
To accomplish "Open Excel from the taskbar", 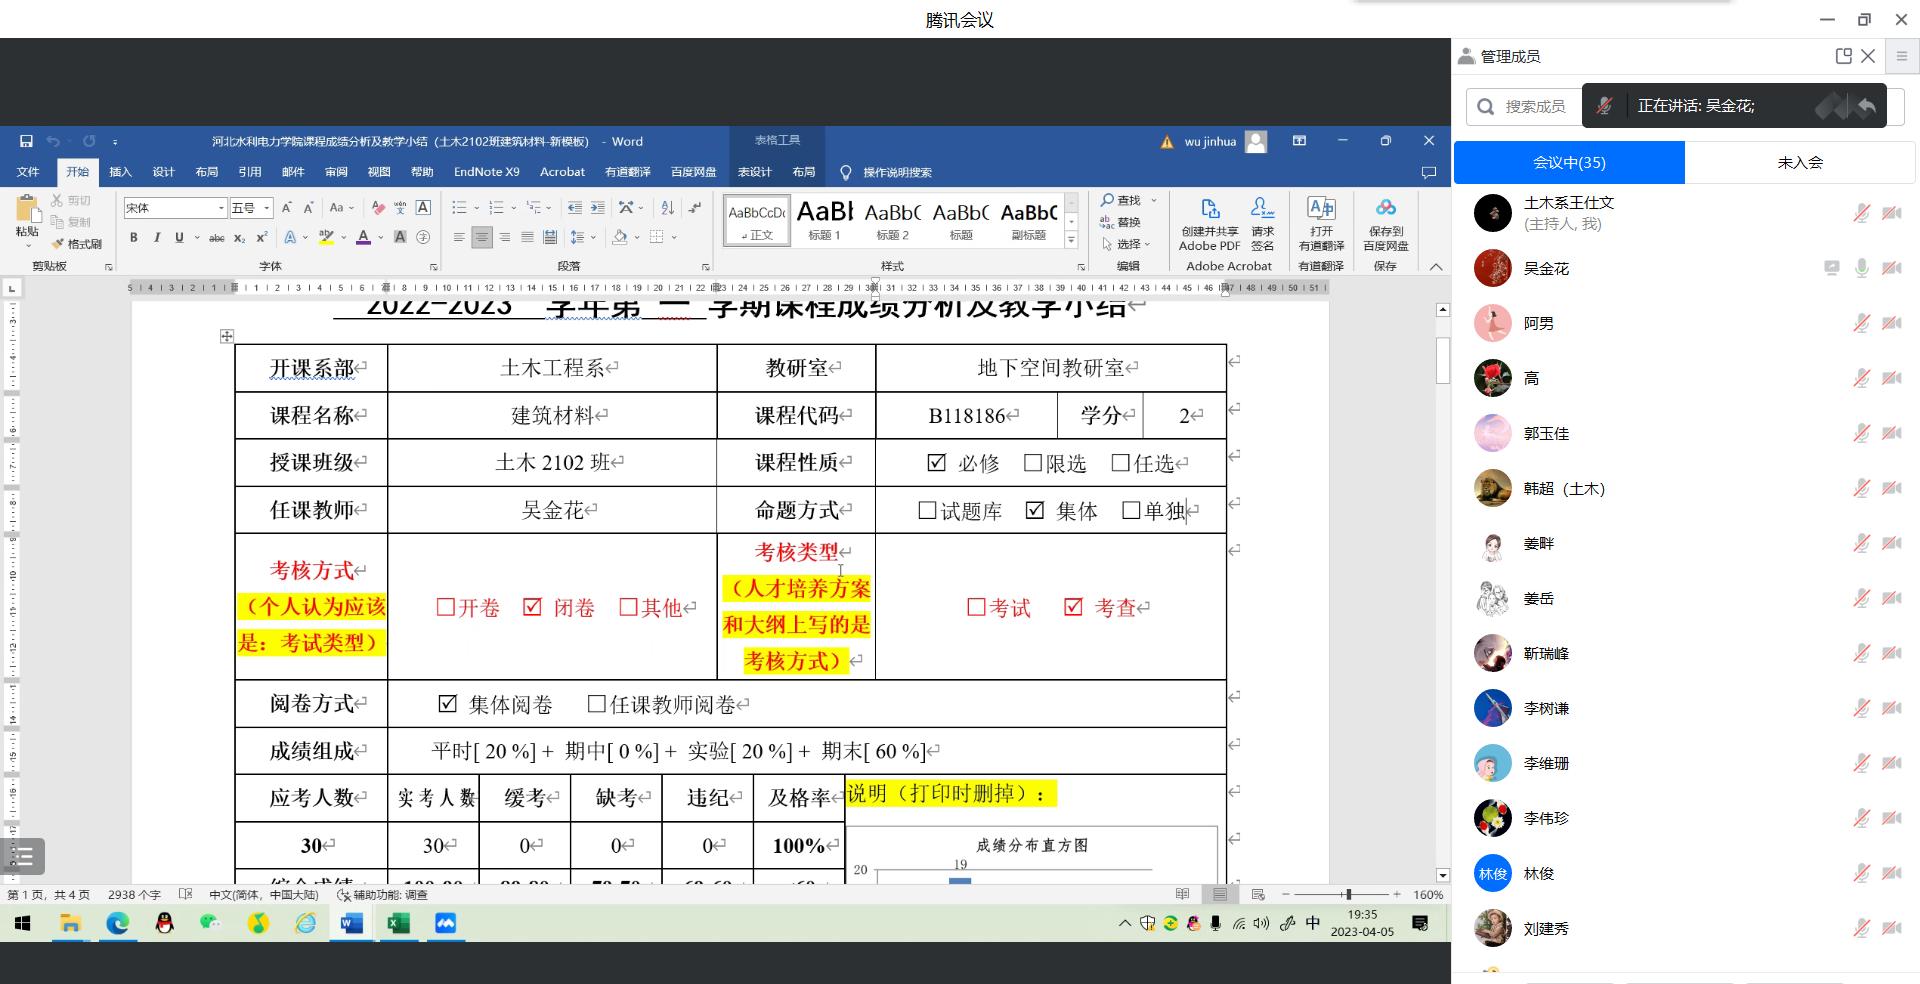I will pos(399,923).
